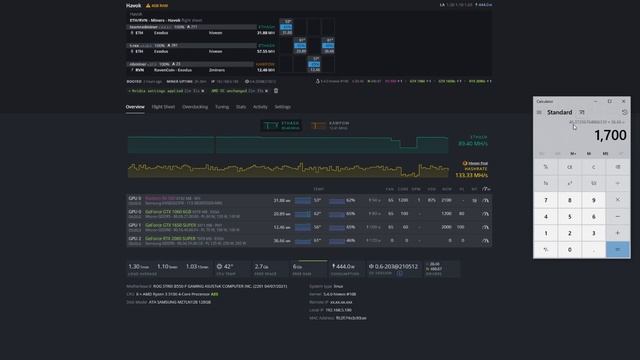This screenshot has width=640, height=360.
Task: Open the Calculator navigation hamburger menu
Action: 539,112
